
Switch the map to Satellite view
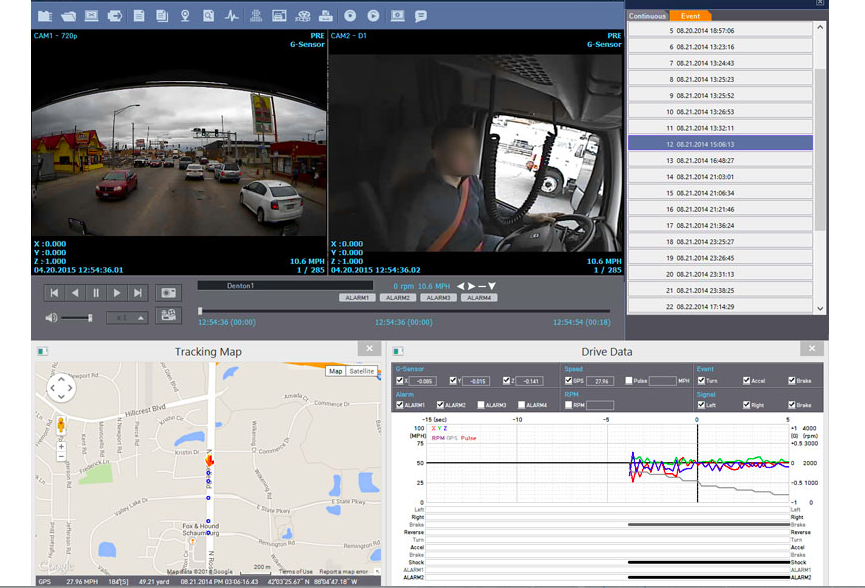point(362,371)
